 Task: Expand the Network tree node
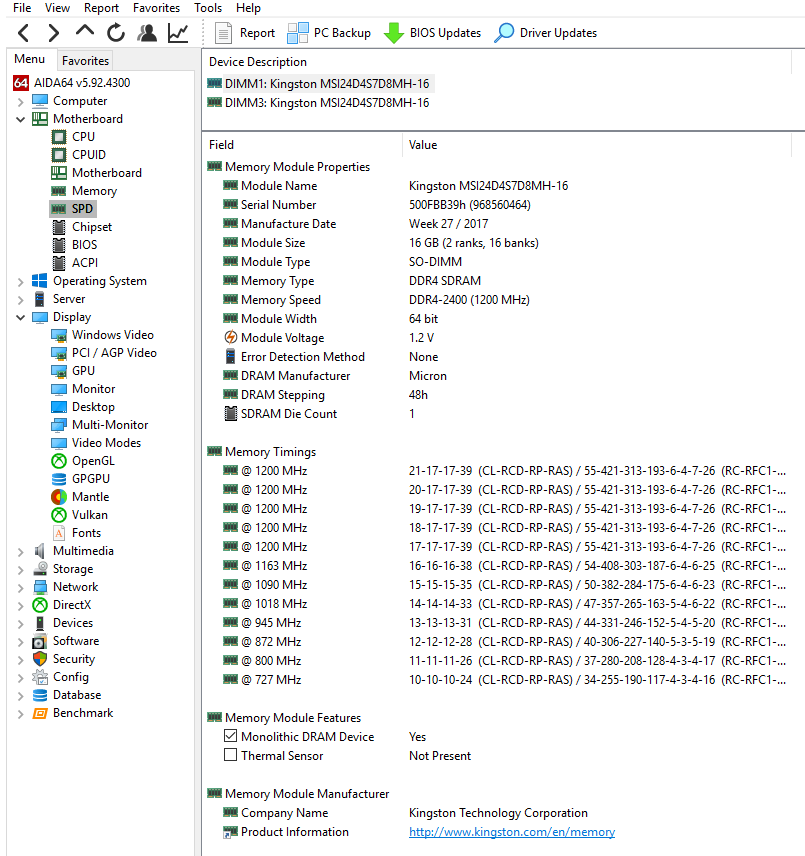click(21, 588)
